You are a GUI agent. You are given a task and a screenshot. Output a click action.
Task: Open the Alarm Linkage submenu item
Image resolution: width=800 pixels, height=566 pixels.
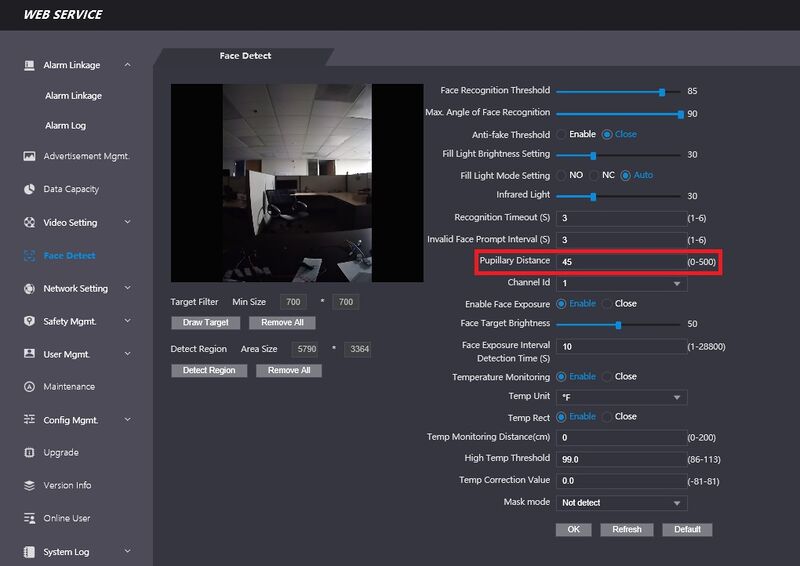73,95
